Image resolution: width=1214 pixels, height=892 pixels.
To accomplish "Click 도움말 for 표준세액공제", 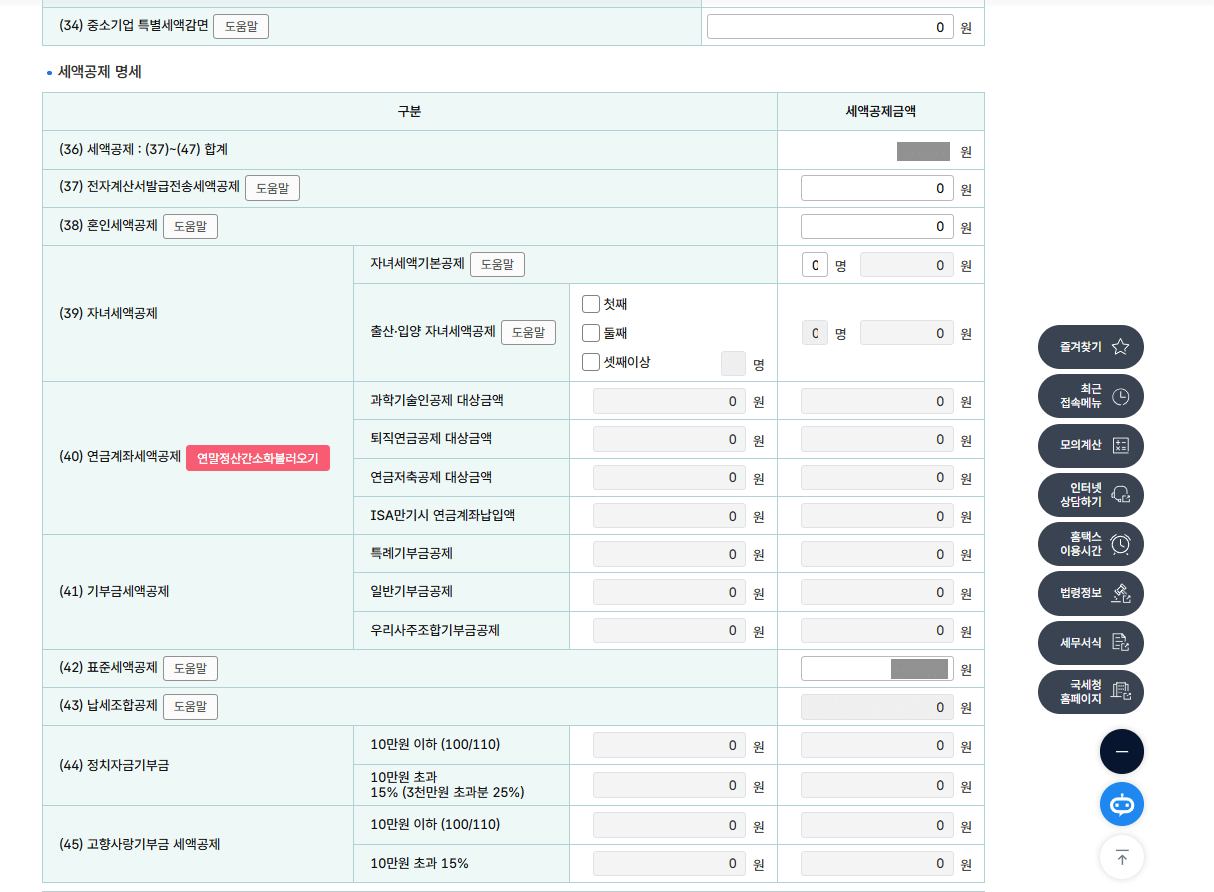I will point(190,668).
